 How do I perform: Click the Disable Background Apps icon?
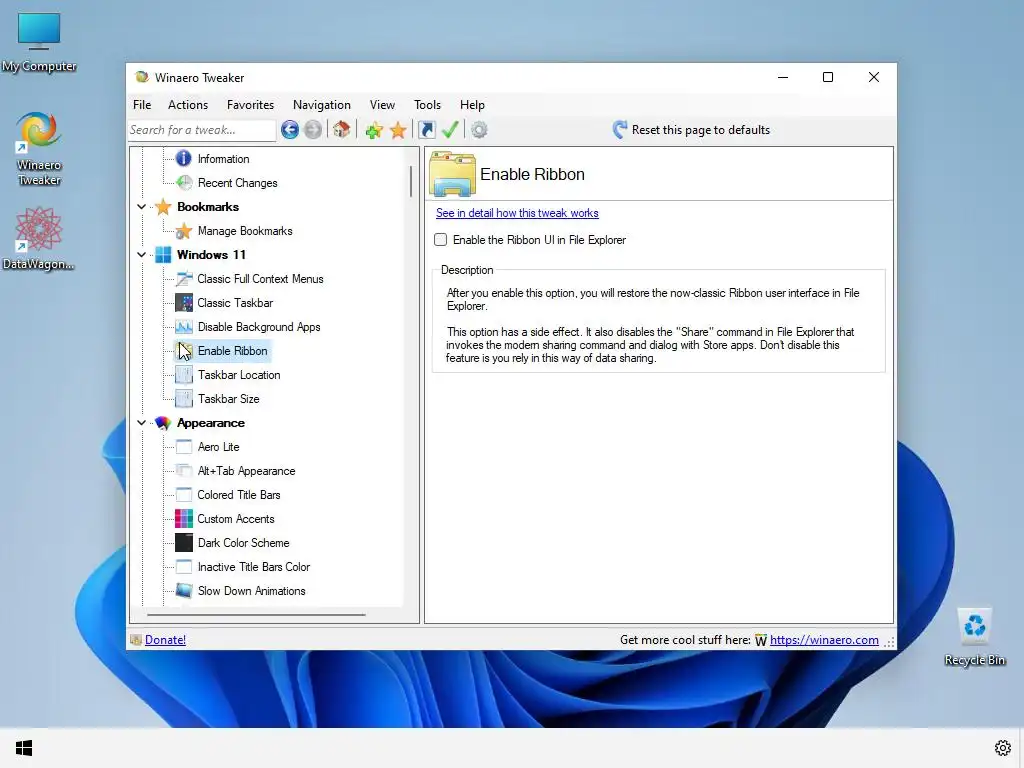coord(184,327)
